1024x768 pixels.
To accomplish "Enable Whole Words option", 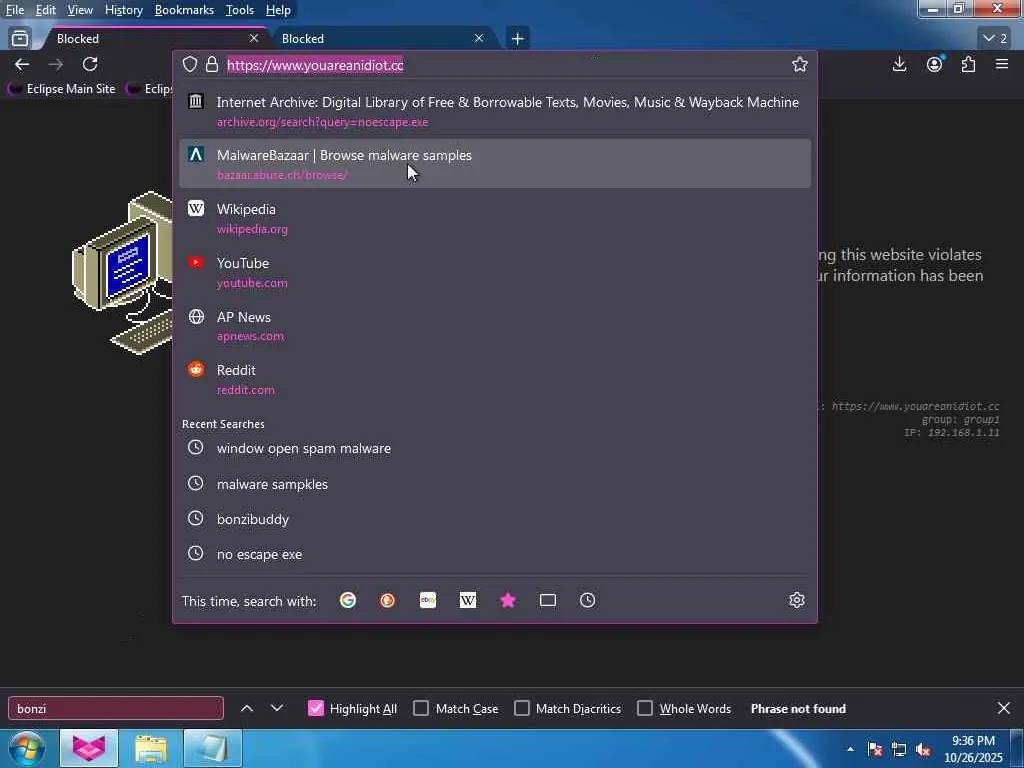I will 645,709.
